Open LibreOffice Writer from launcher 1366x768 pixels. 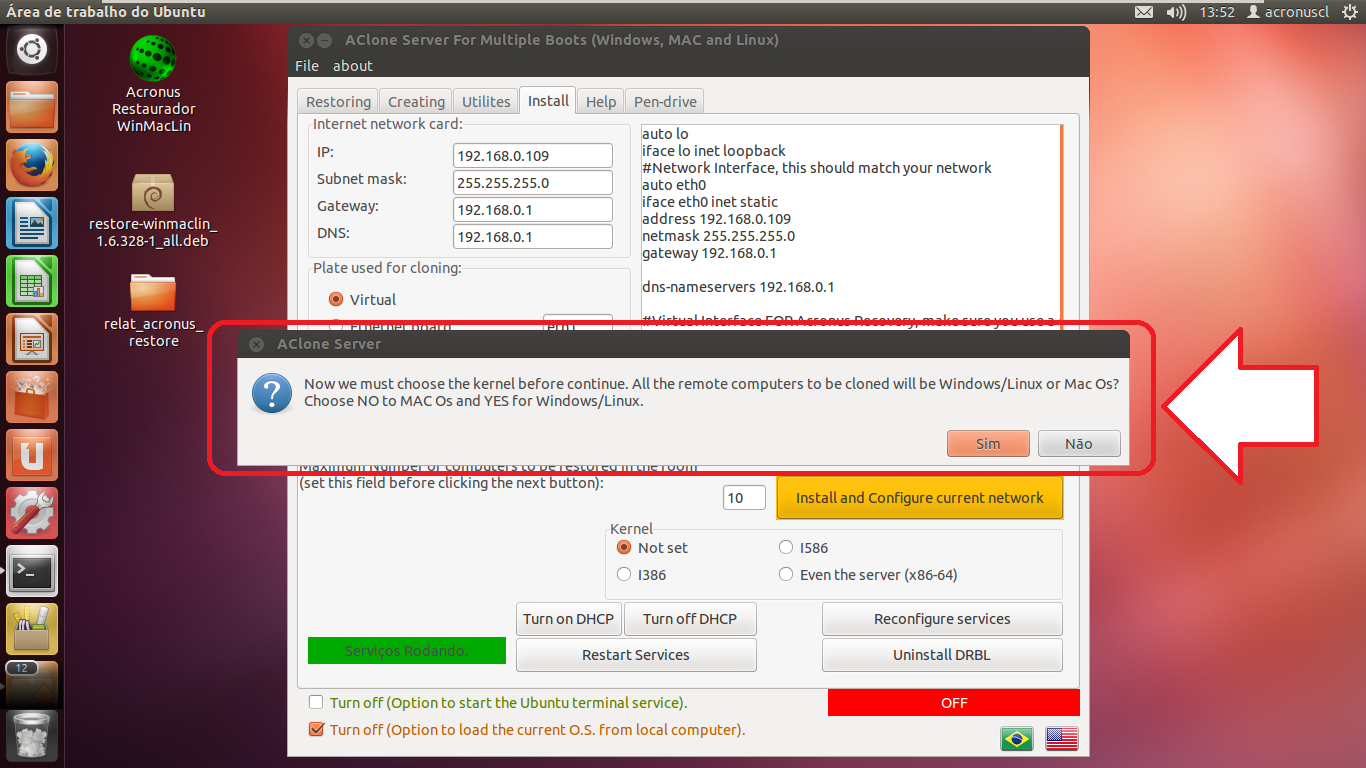32,223
